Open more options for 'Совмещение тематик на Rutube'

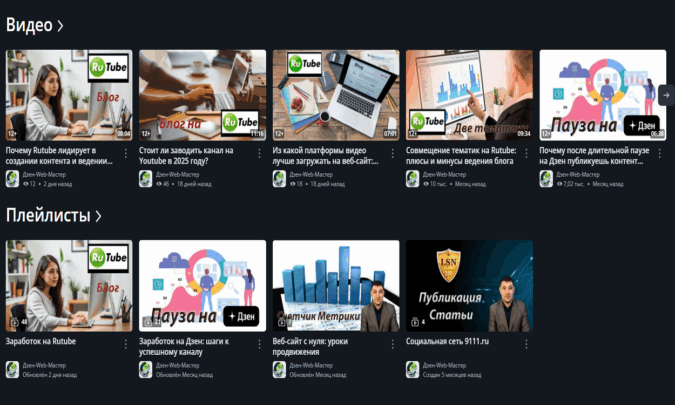526,153
